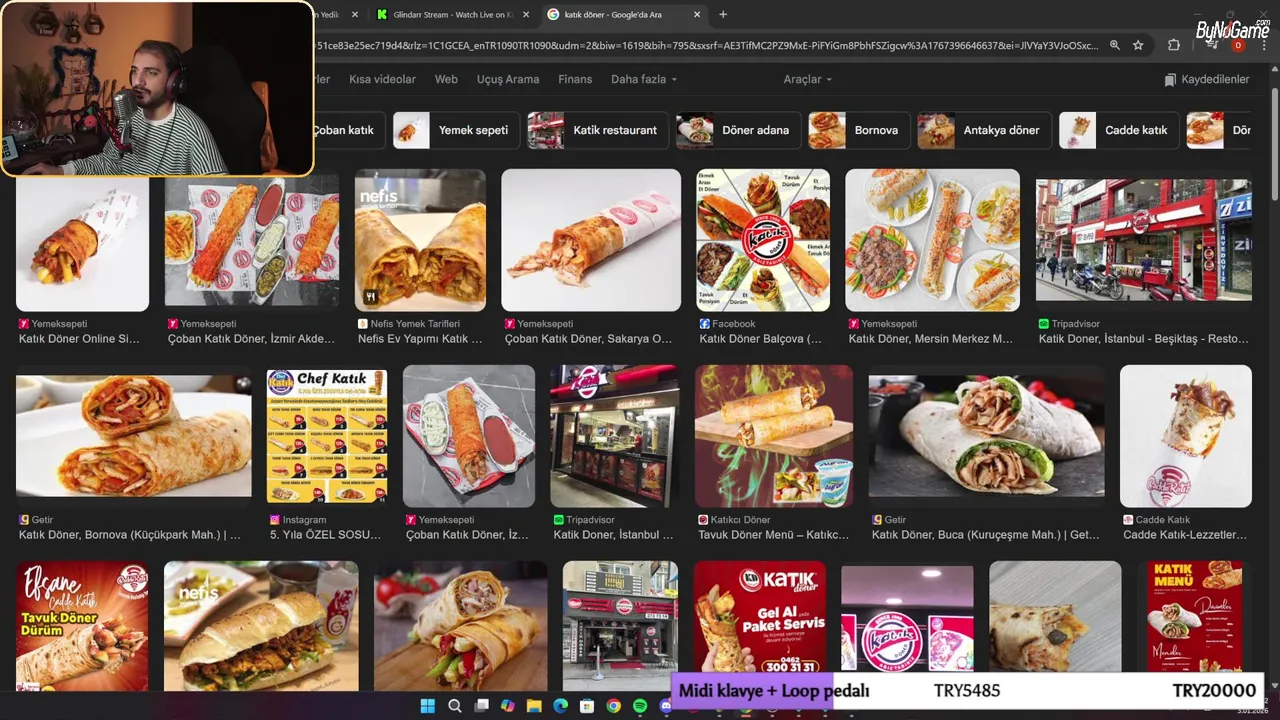Select the Cadde katık suggestion chip
The height and width of the screenshot is (720, 1280).
(1118, 130)
